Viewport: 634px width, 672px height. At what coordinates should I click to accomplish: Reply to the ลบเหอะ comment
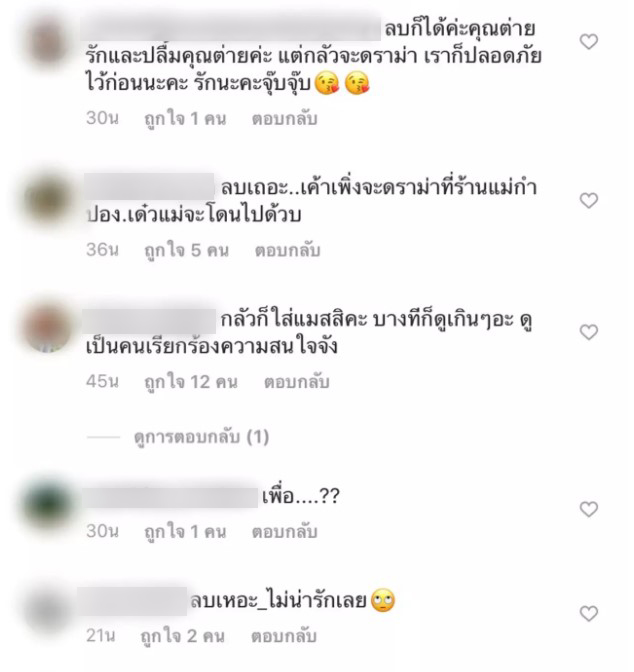(284, 636)
